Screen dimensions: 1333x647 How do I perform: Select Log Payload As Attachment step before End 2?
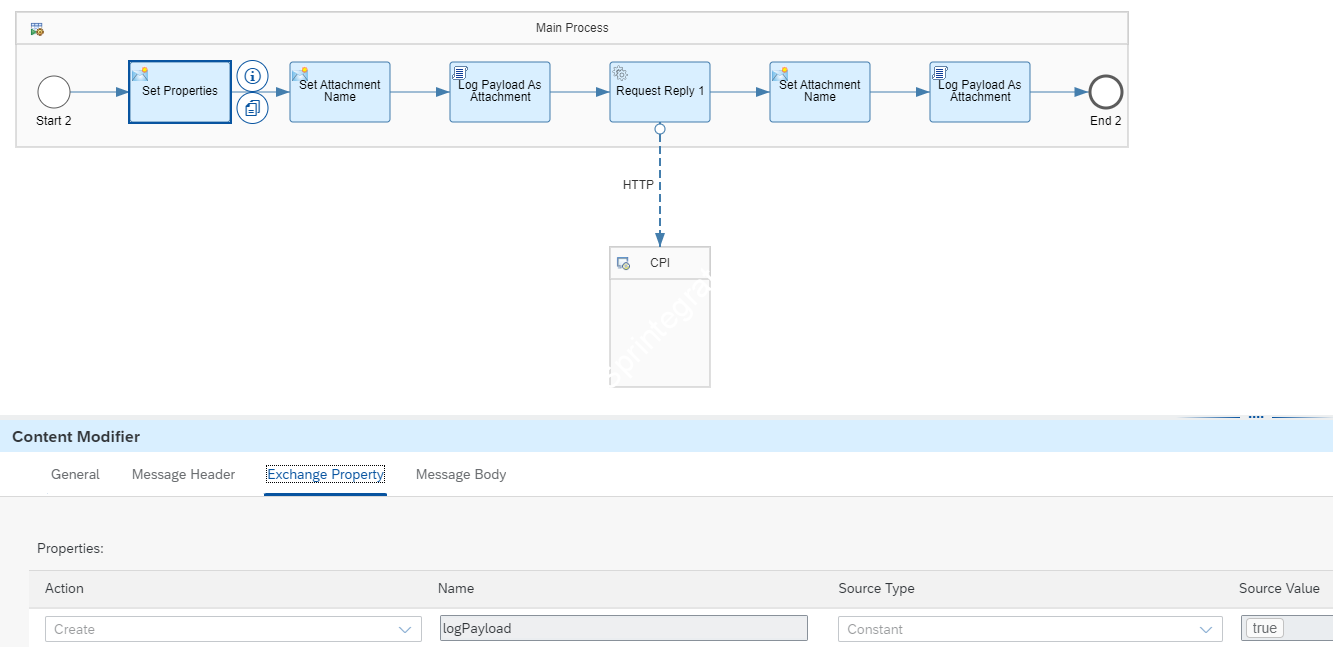tap(980, 92)
